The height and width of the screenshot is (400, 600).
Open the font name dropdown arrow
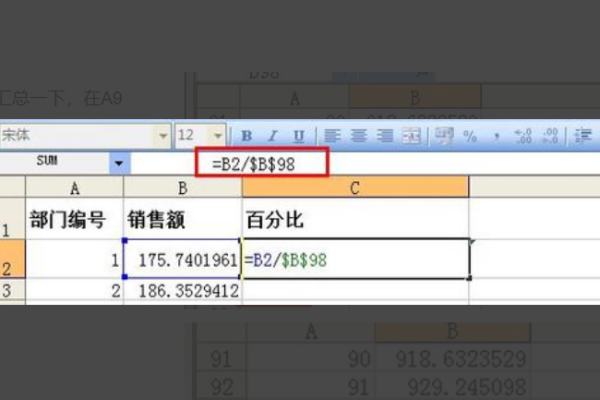tap(163, 136)
